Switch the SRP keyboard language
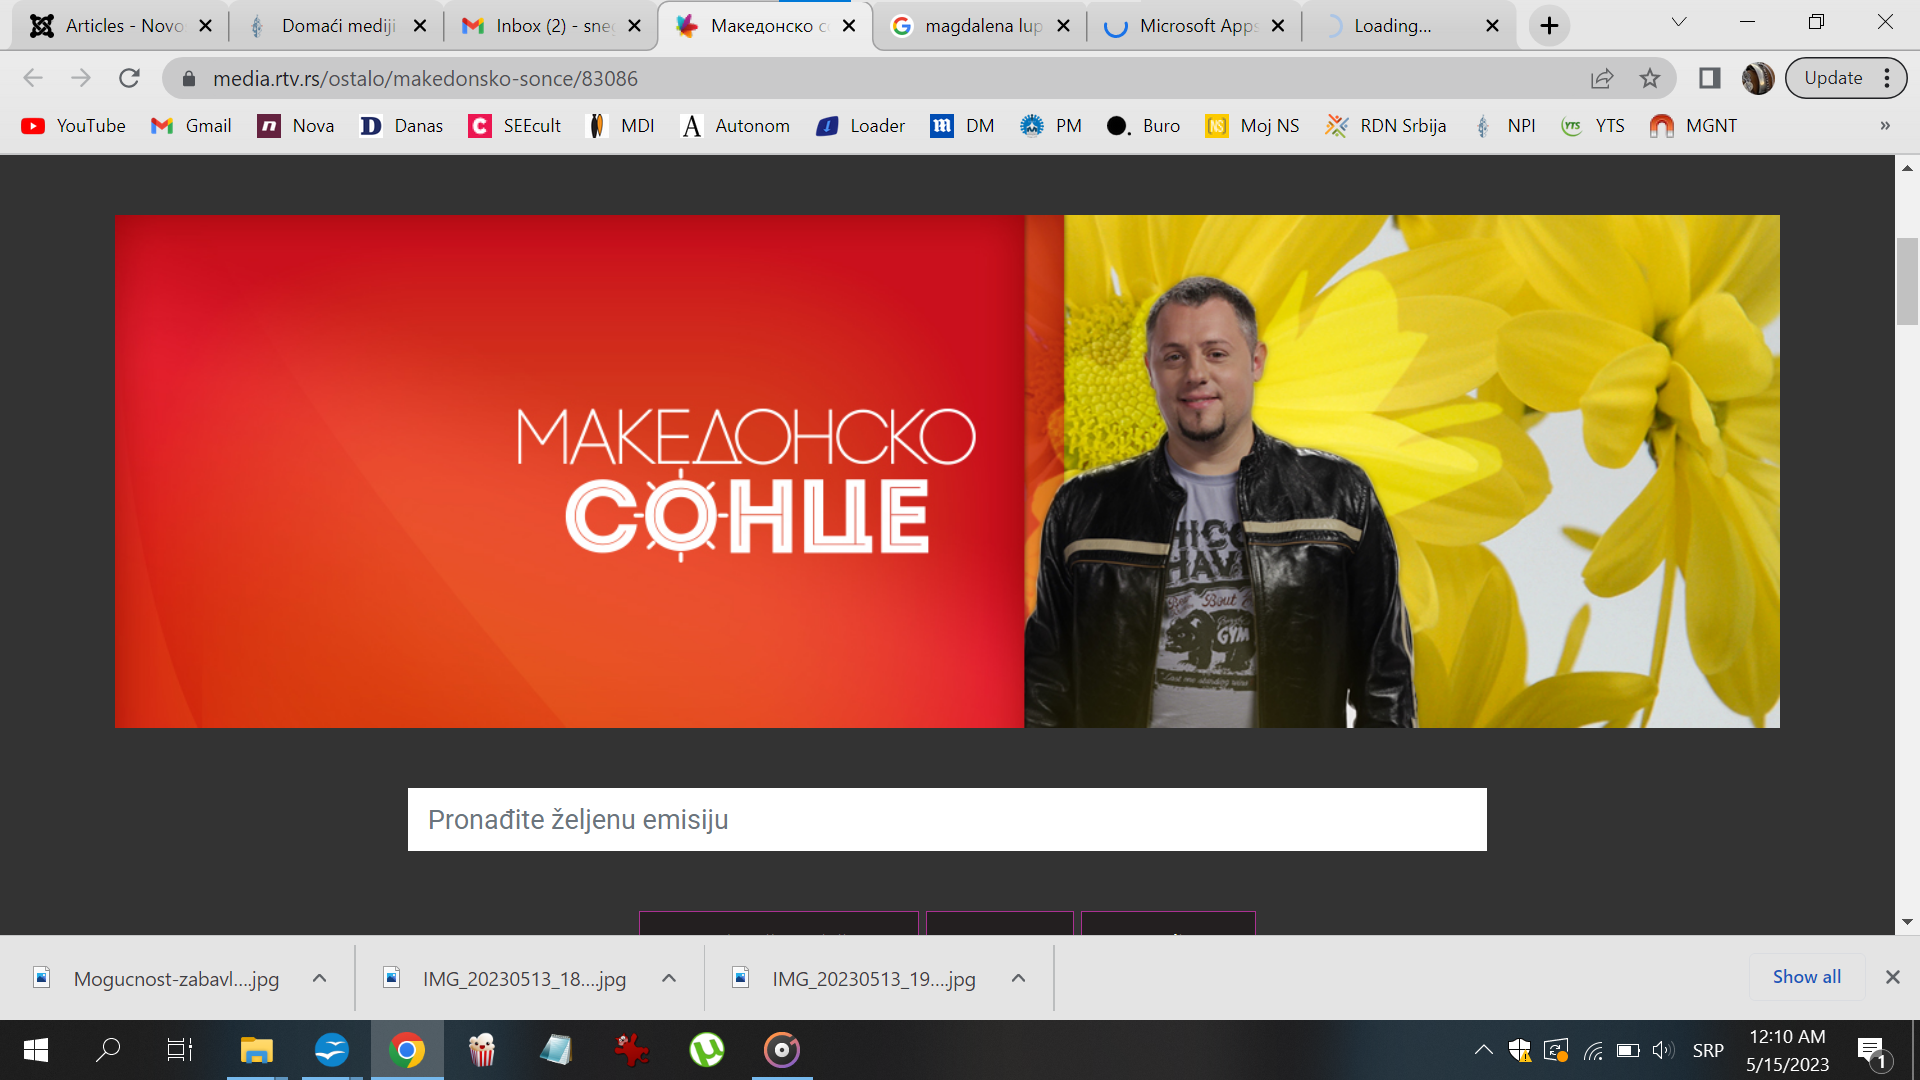The width and height of the screenshot is (1920, 1080). click(x=1708, y=1051)
